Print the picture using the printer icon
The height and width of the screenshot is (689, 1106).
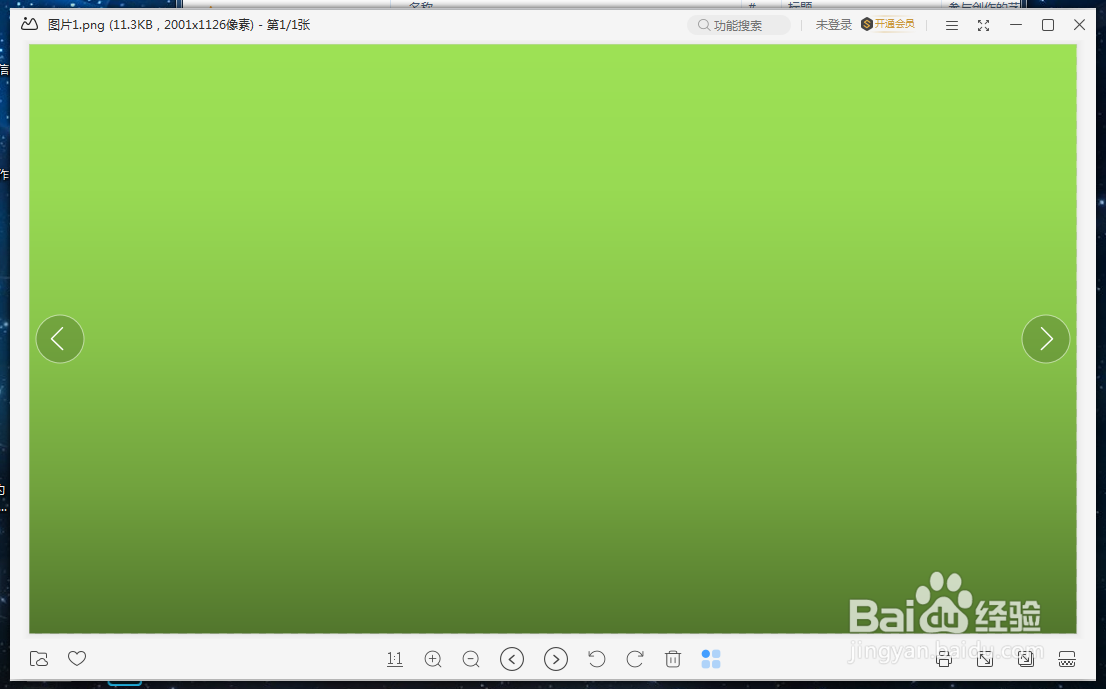[x=944, y=659]
